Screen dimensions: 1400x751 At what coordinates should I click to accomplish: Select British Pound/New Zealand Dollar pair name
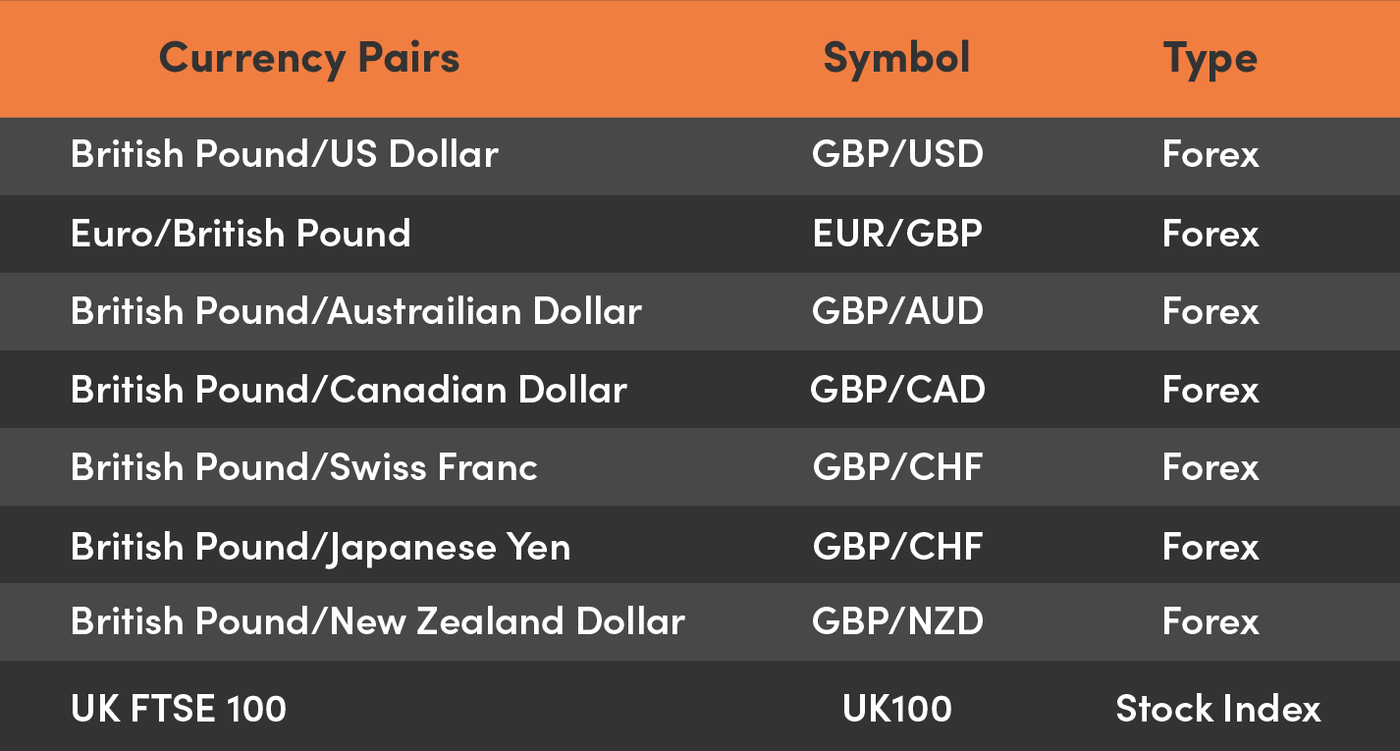coord(377,622)
